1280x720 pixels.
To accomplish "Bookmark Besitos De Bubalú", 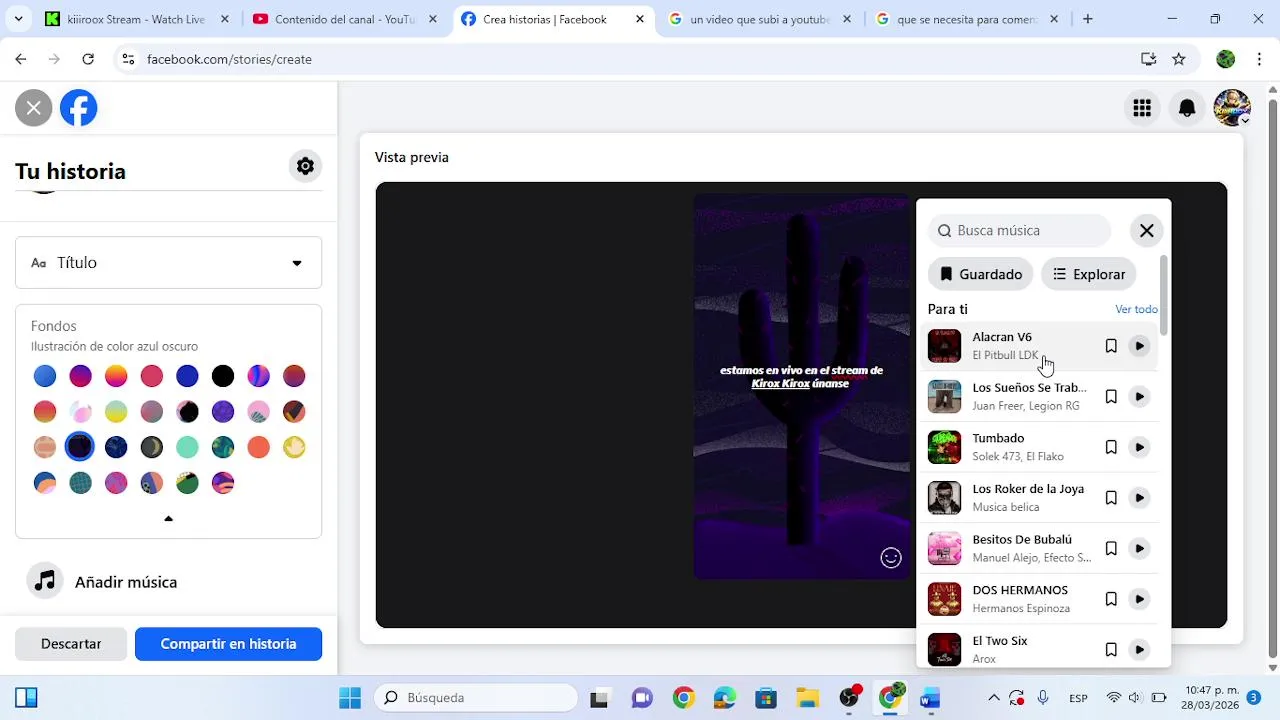I will click(1110, 549).
